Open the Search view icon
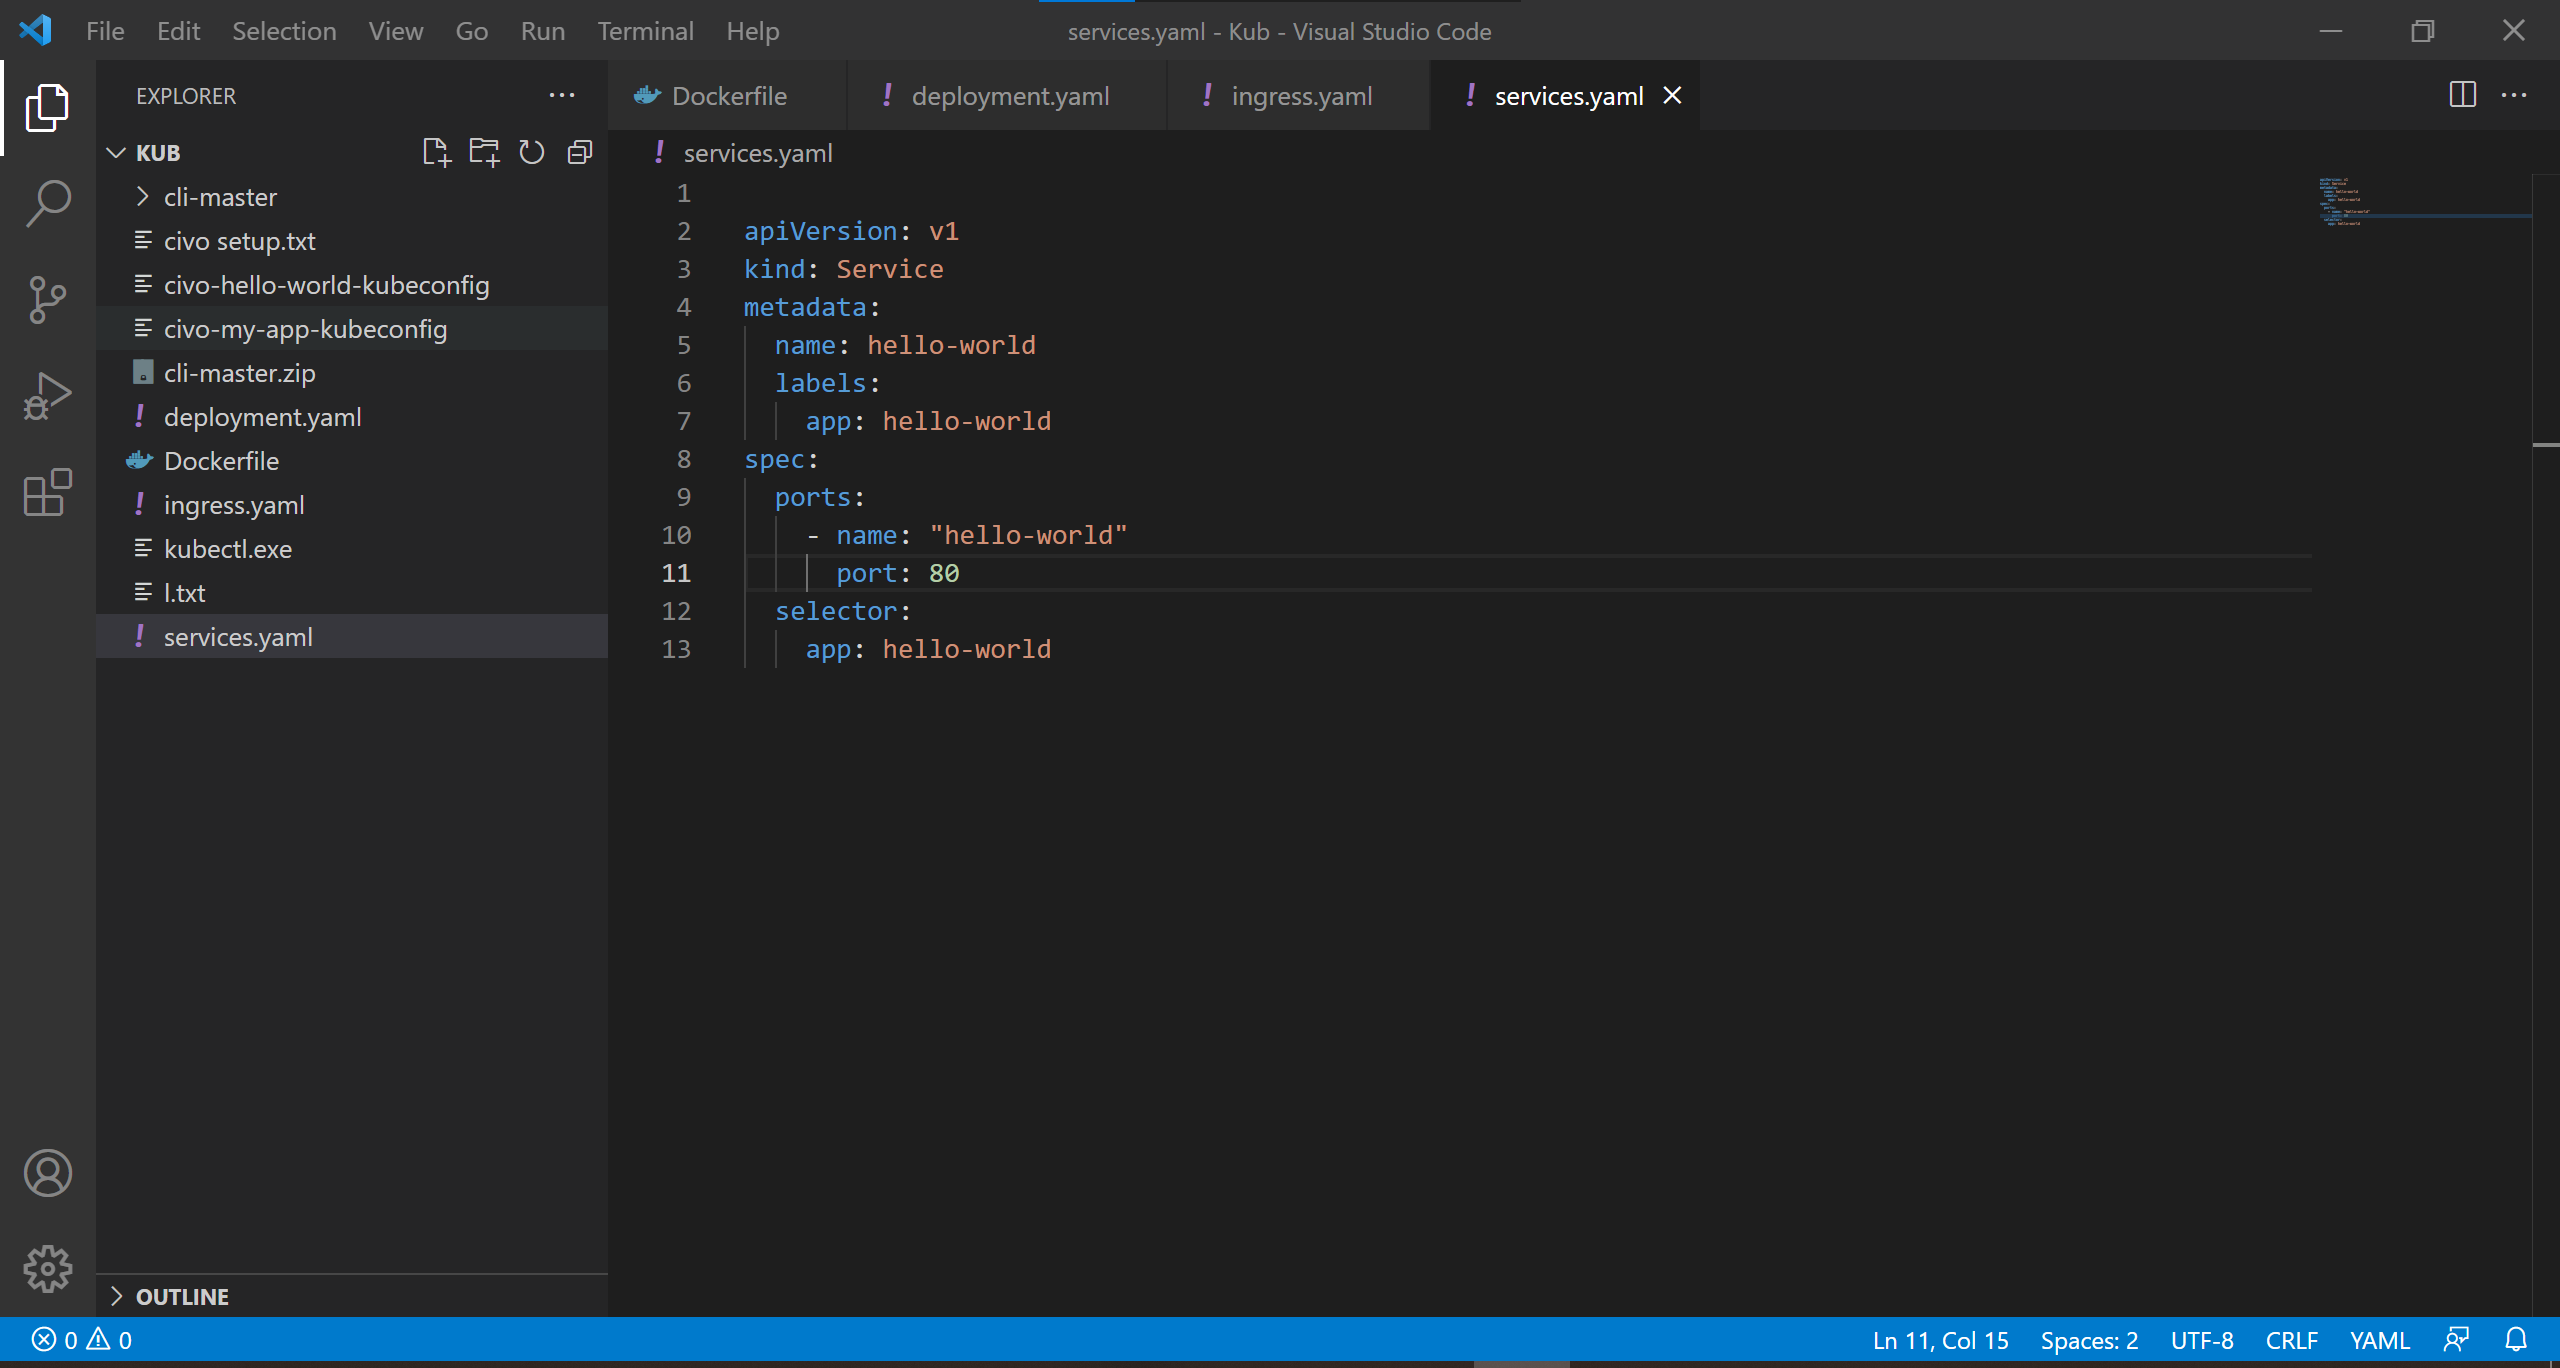Image resolution: width=2560 pixels, height=1368 pixels. (x=47, y=203)
